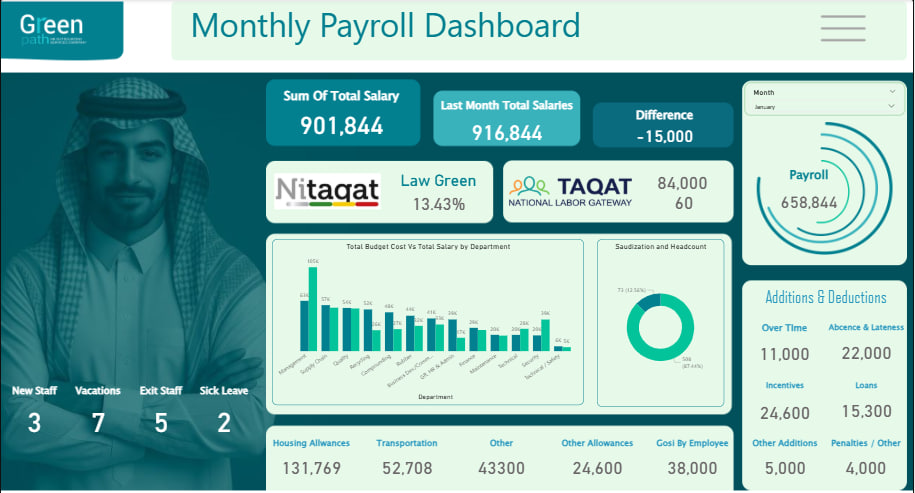Click the New Staff count 3

point(34,423)
